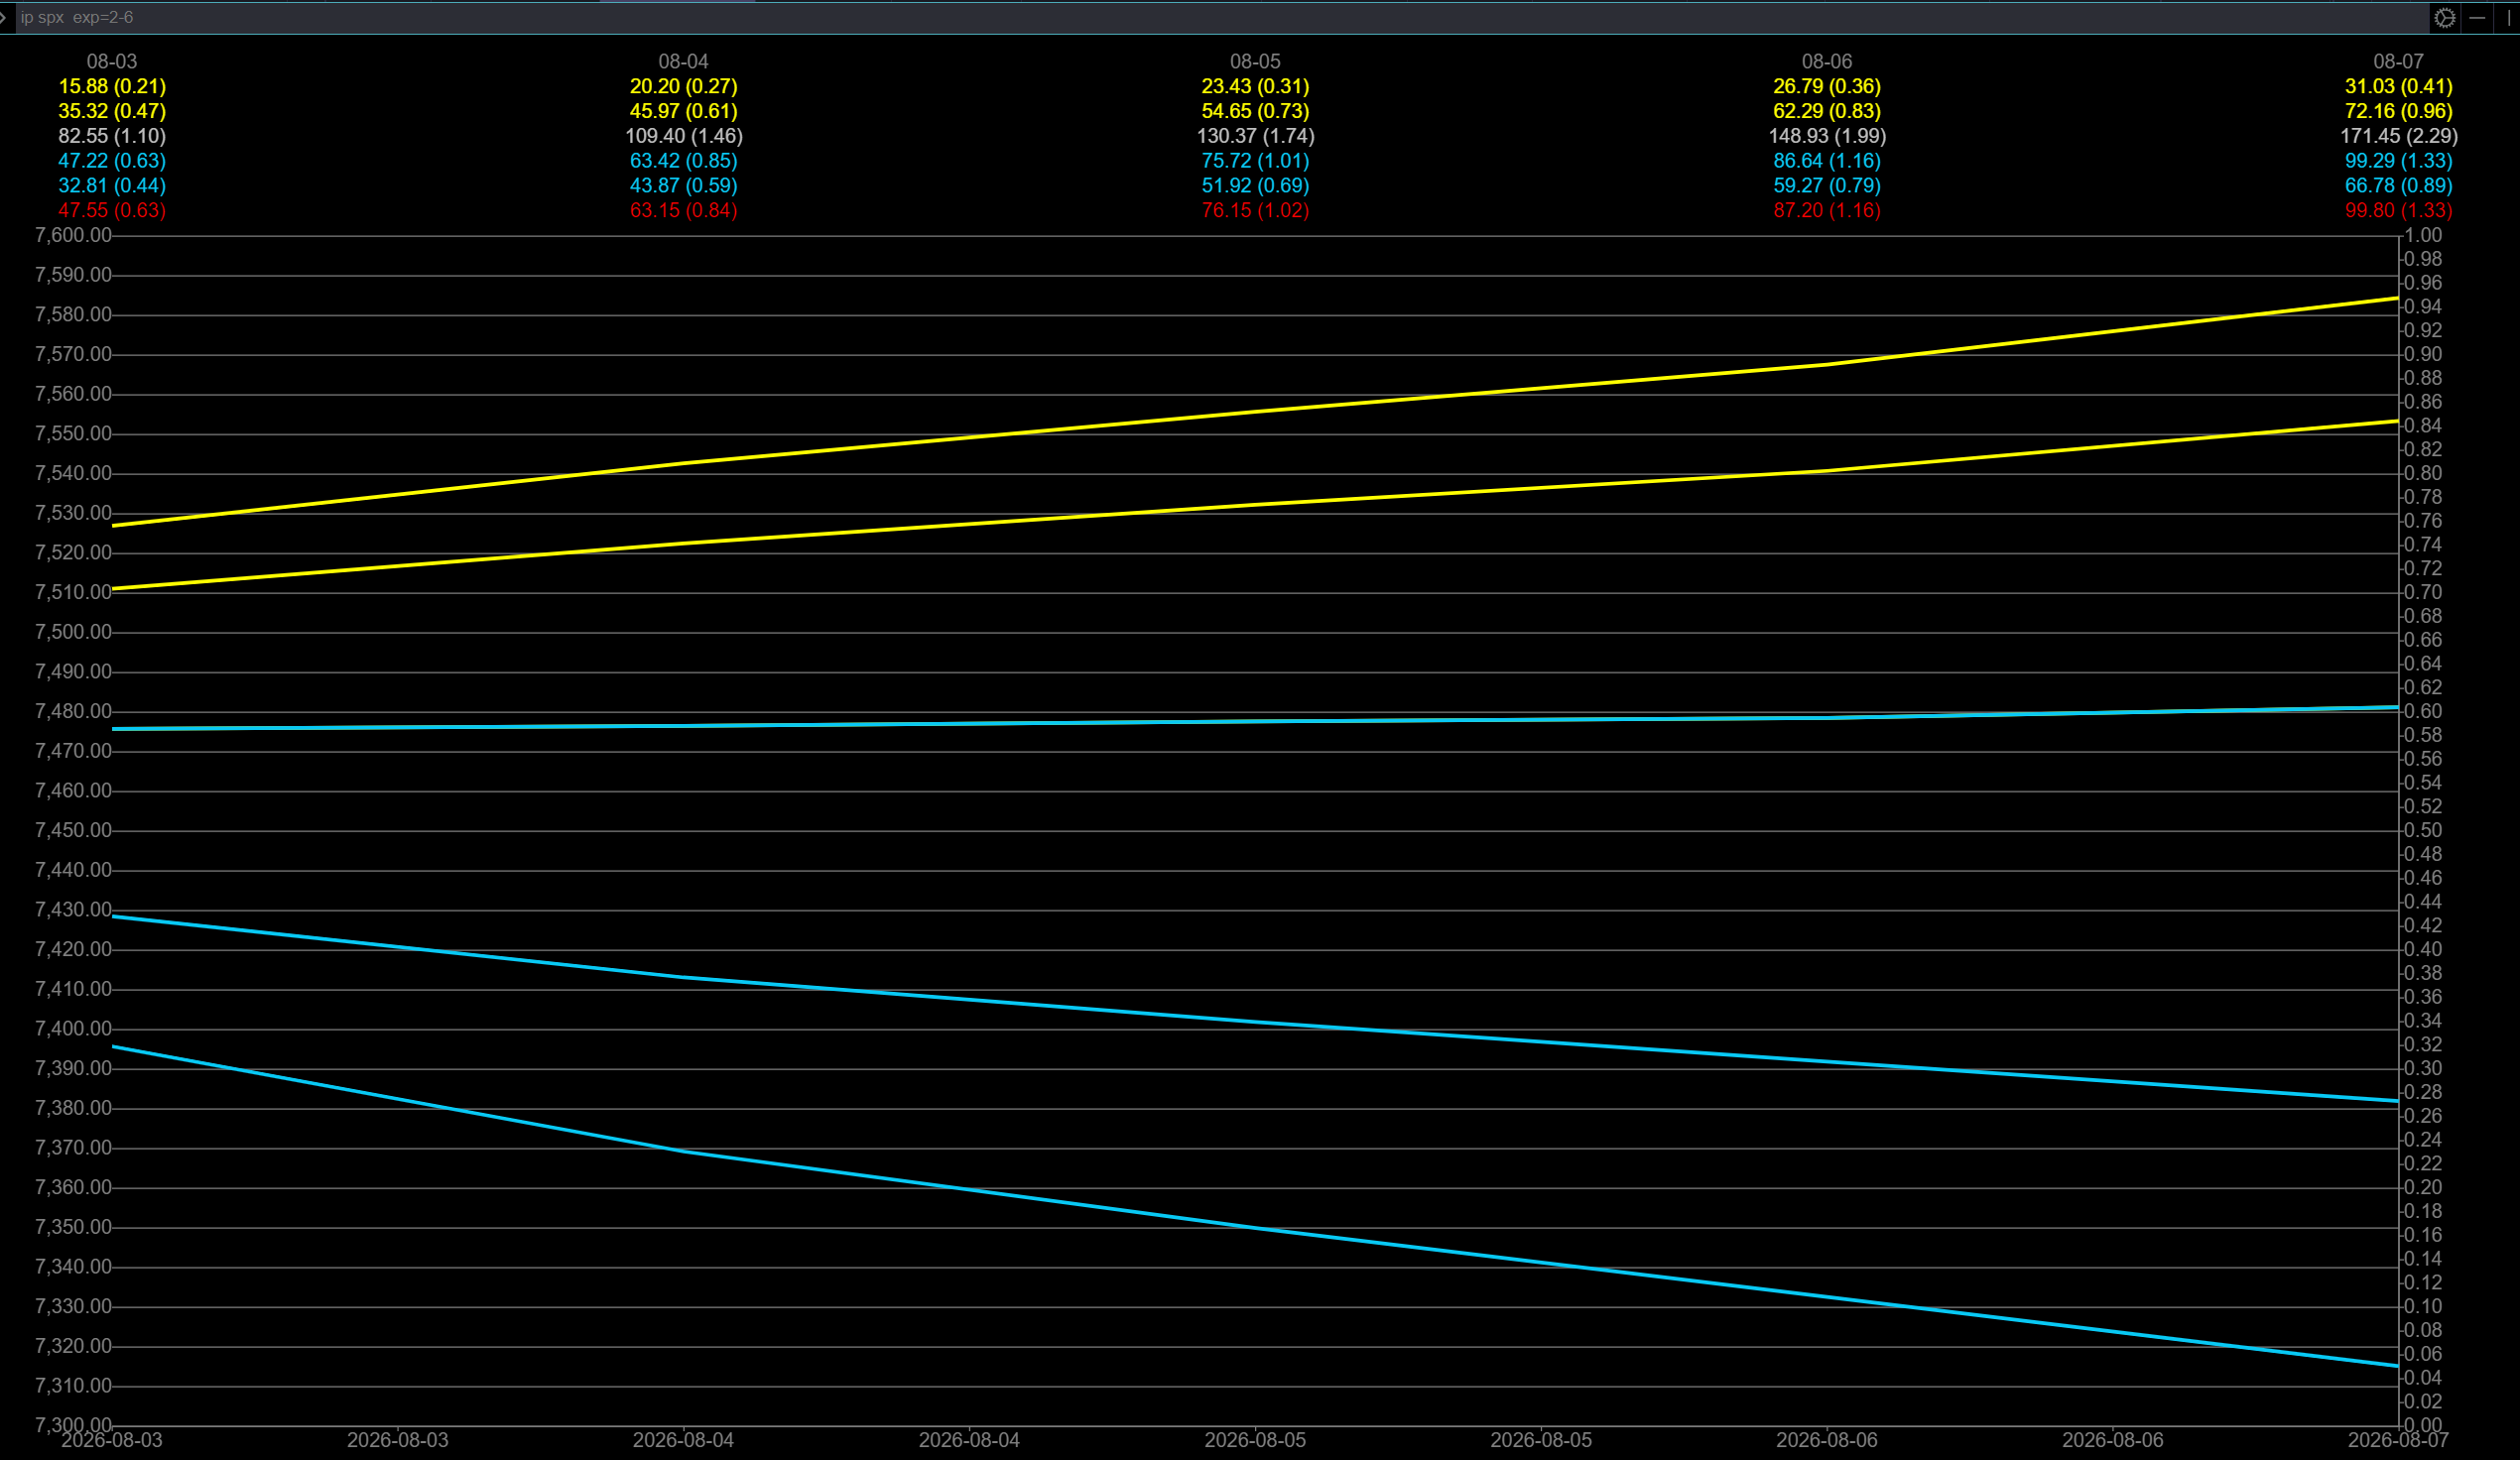Click the yellow value 15.88 (0.21)
This screenshot has width=2520, height=1460.
[112, 87]
